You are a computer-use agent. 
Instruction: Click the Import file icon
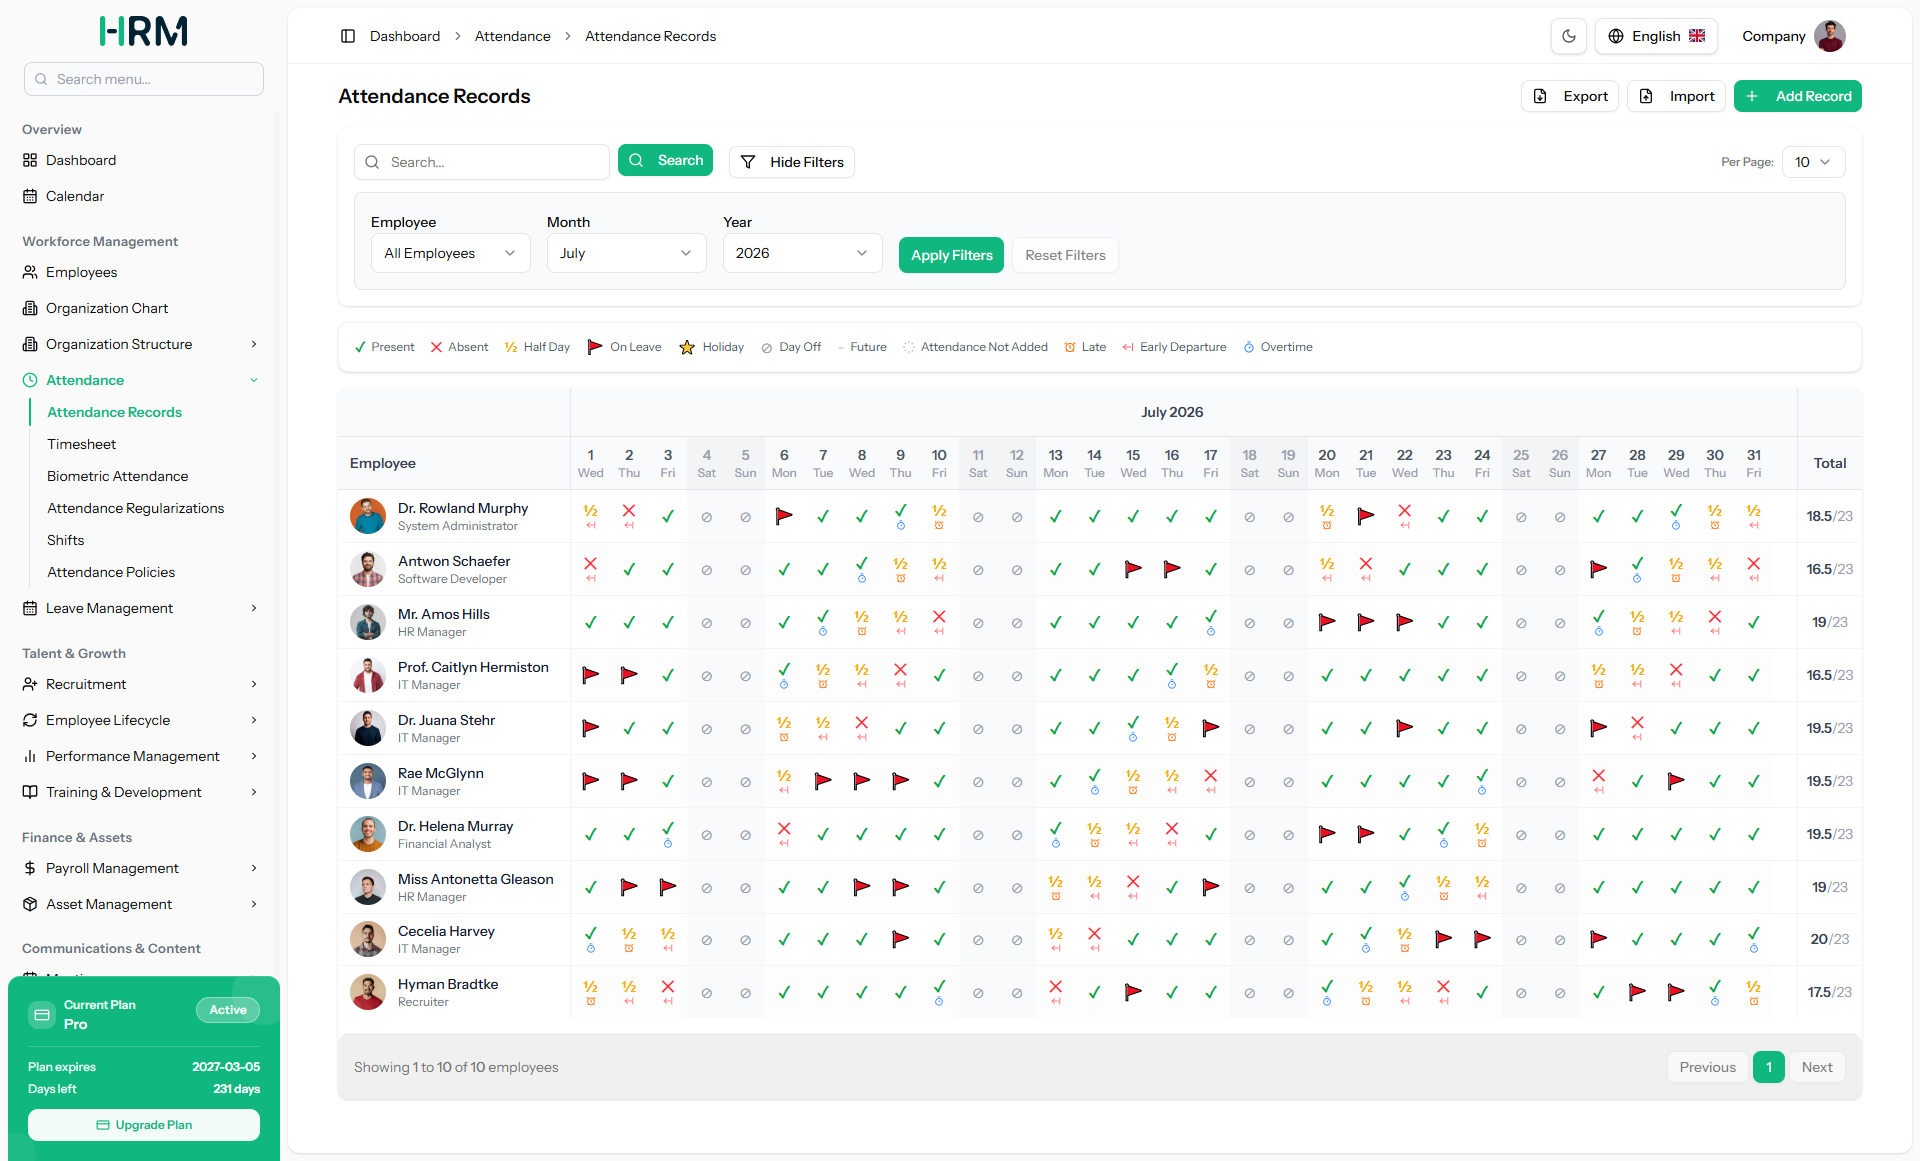(1646, 96)
